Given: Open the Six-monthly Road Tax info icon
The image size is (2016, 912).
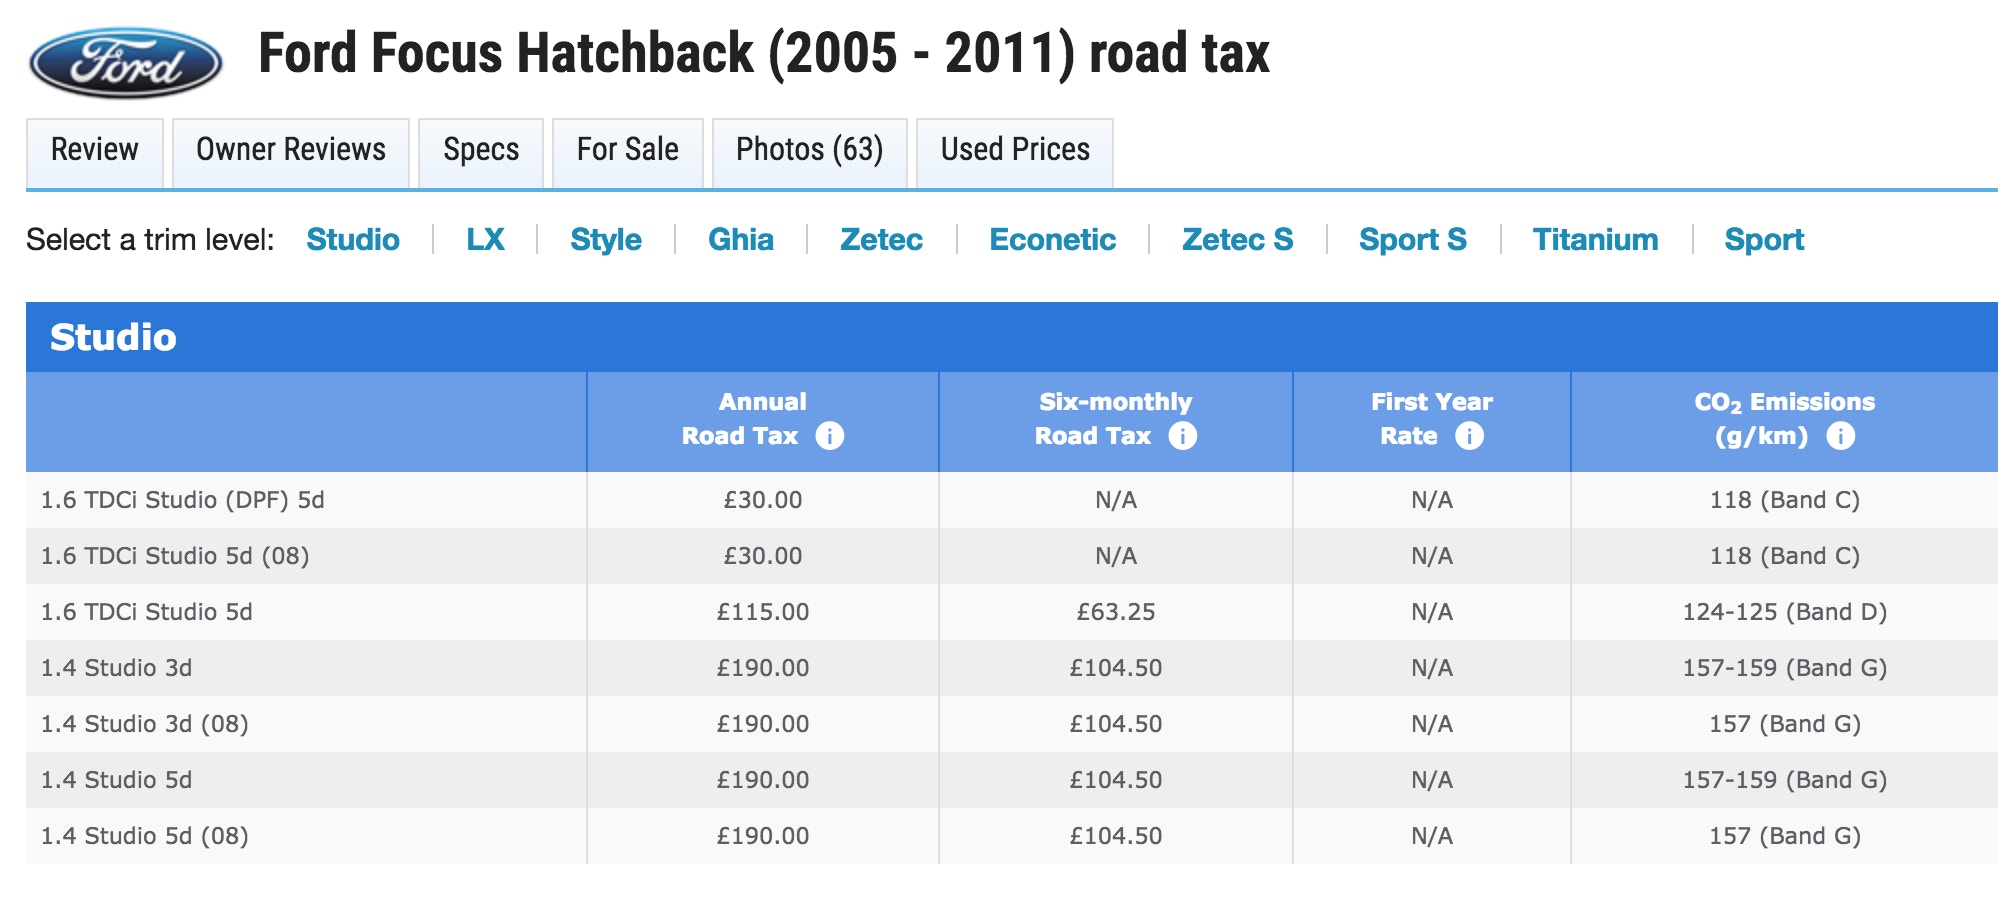Looking at the screenshot, I should coord(1183,436).
